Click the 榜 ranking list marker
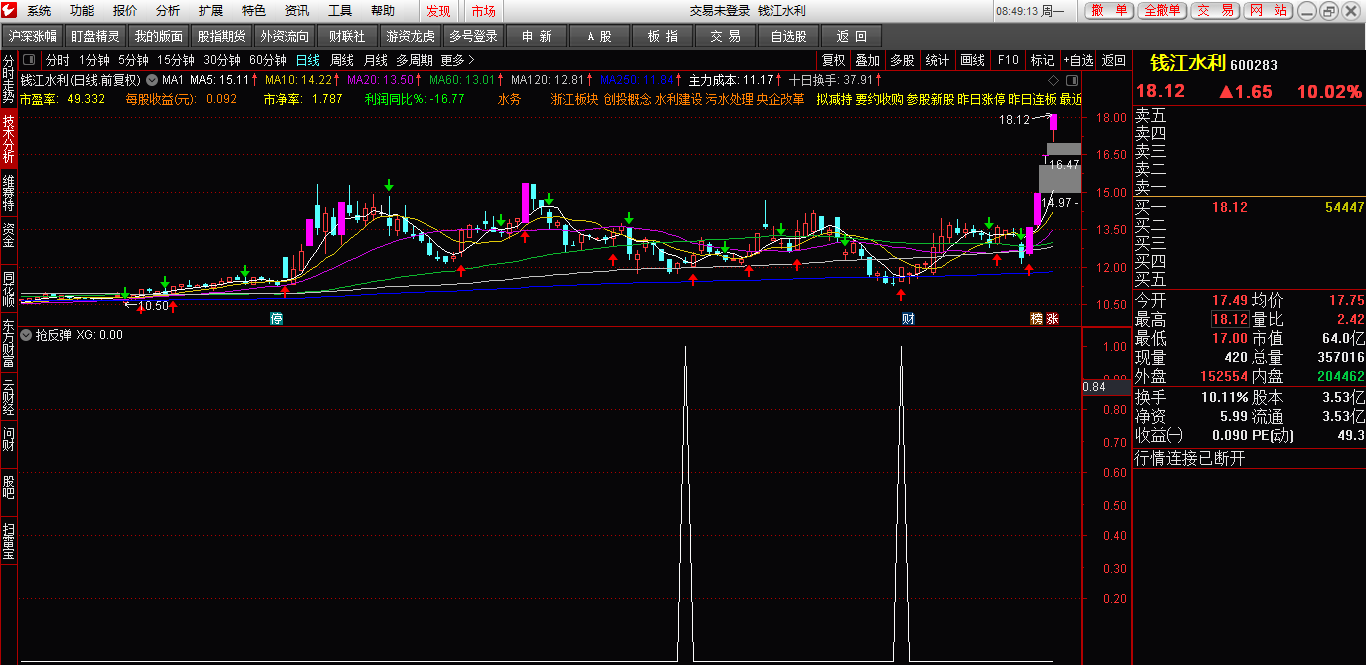 (x=1037, y=318)
